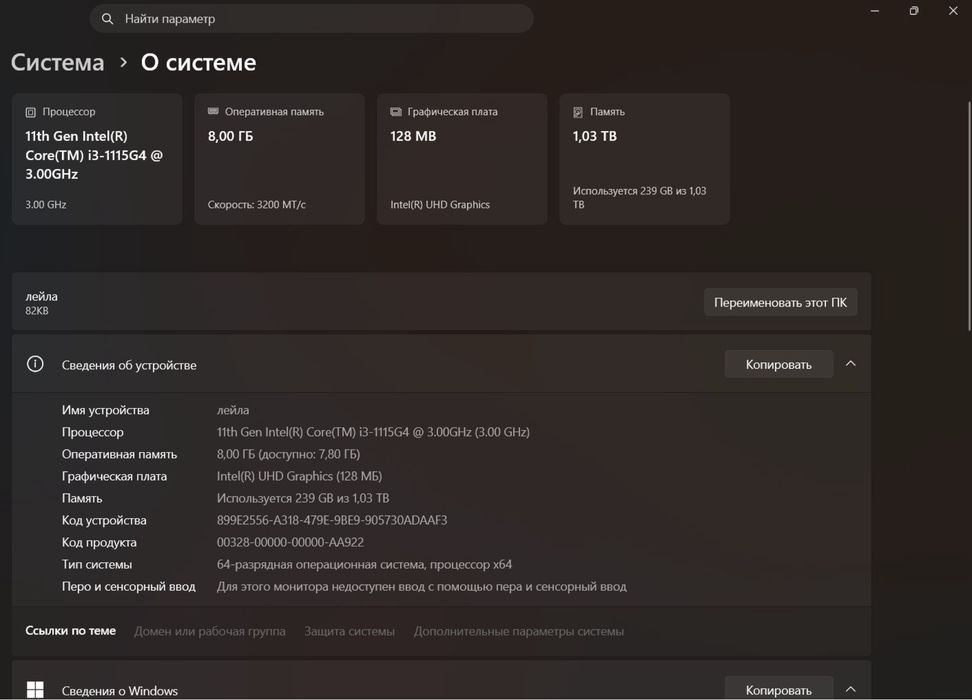
Task: Close the Settings window
Action: [953, 11]
